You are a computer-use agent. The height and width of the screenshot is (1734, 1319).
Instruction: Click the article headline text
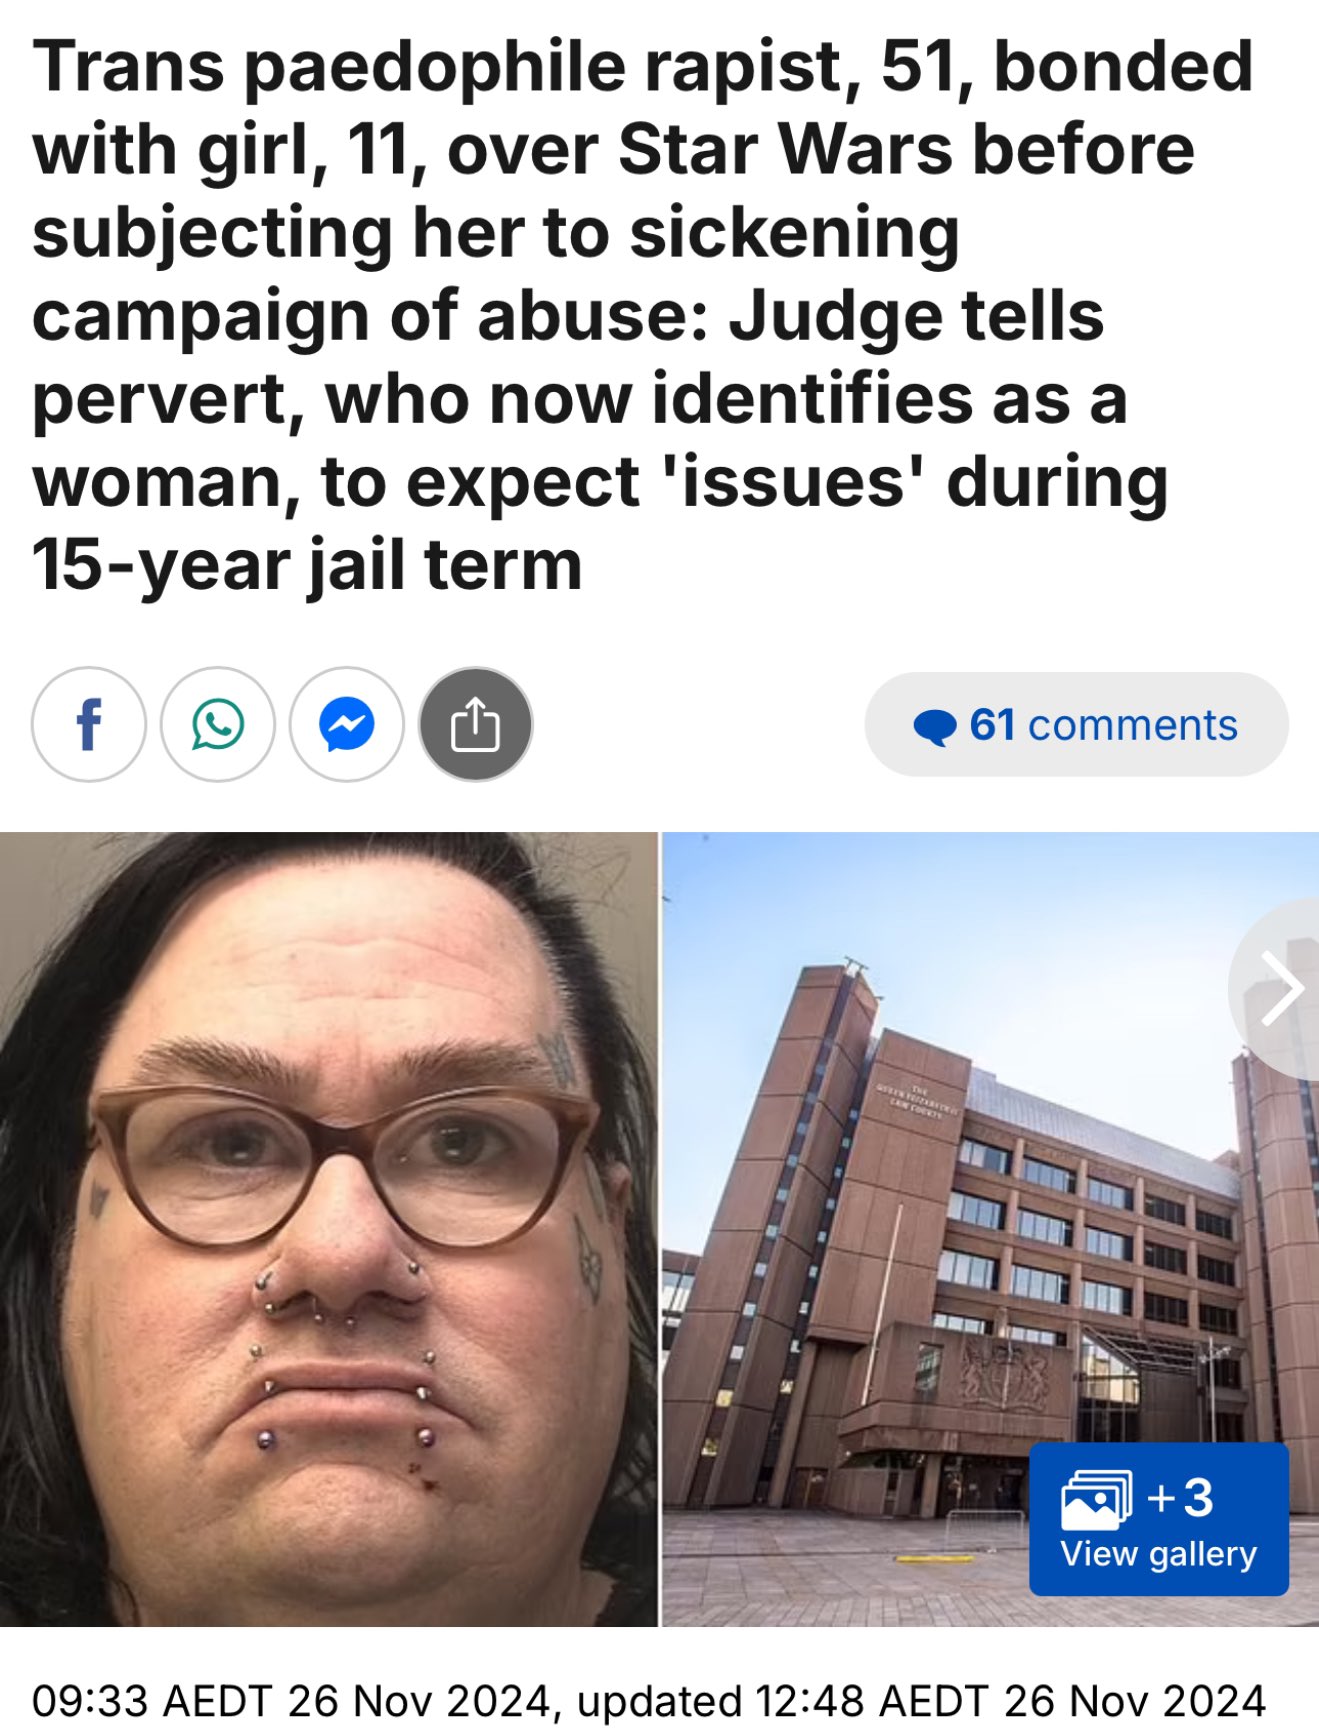coord(643,315)
